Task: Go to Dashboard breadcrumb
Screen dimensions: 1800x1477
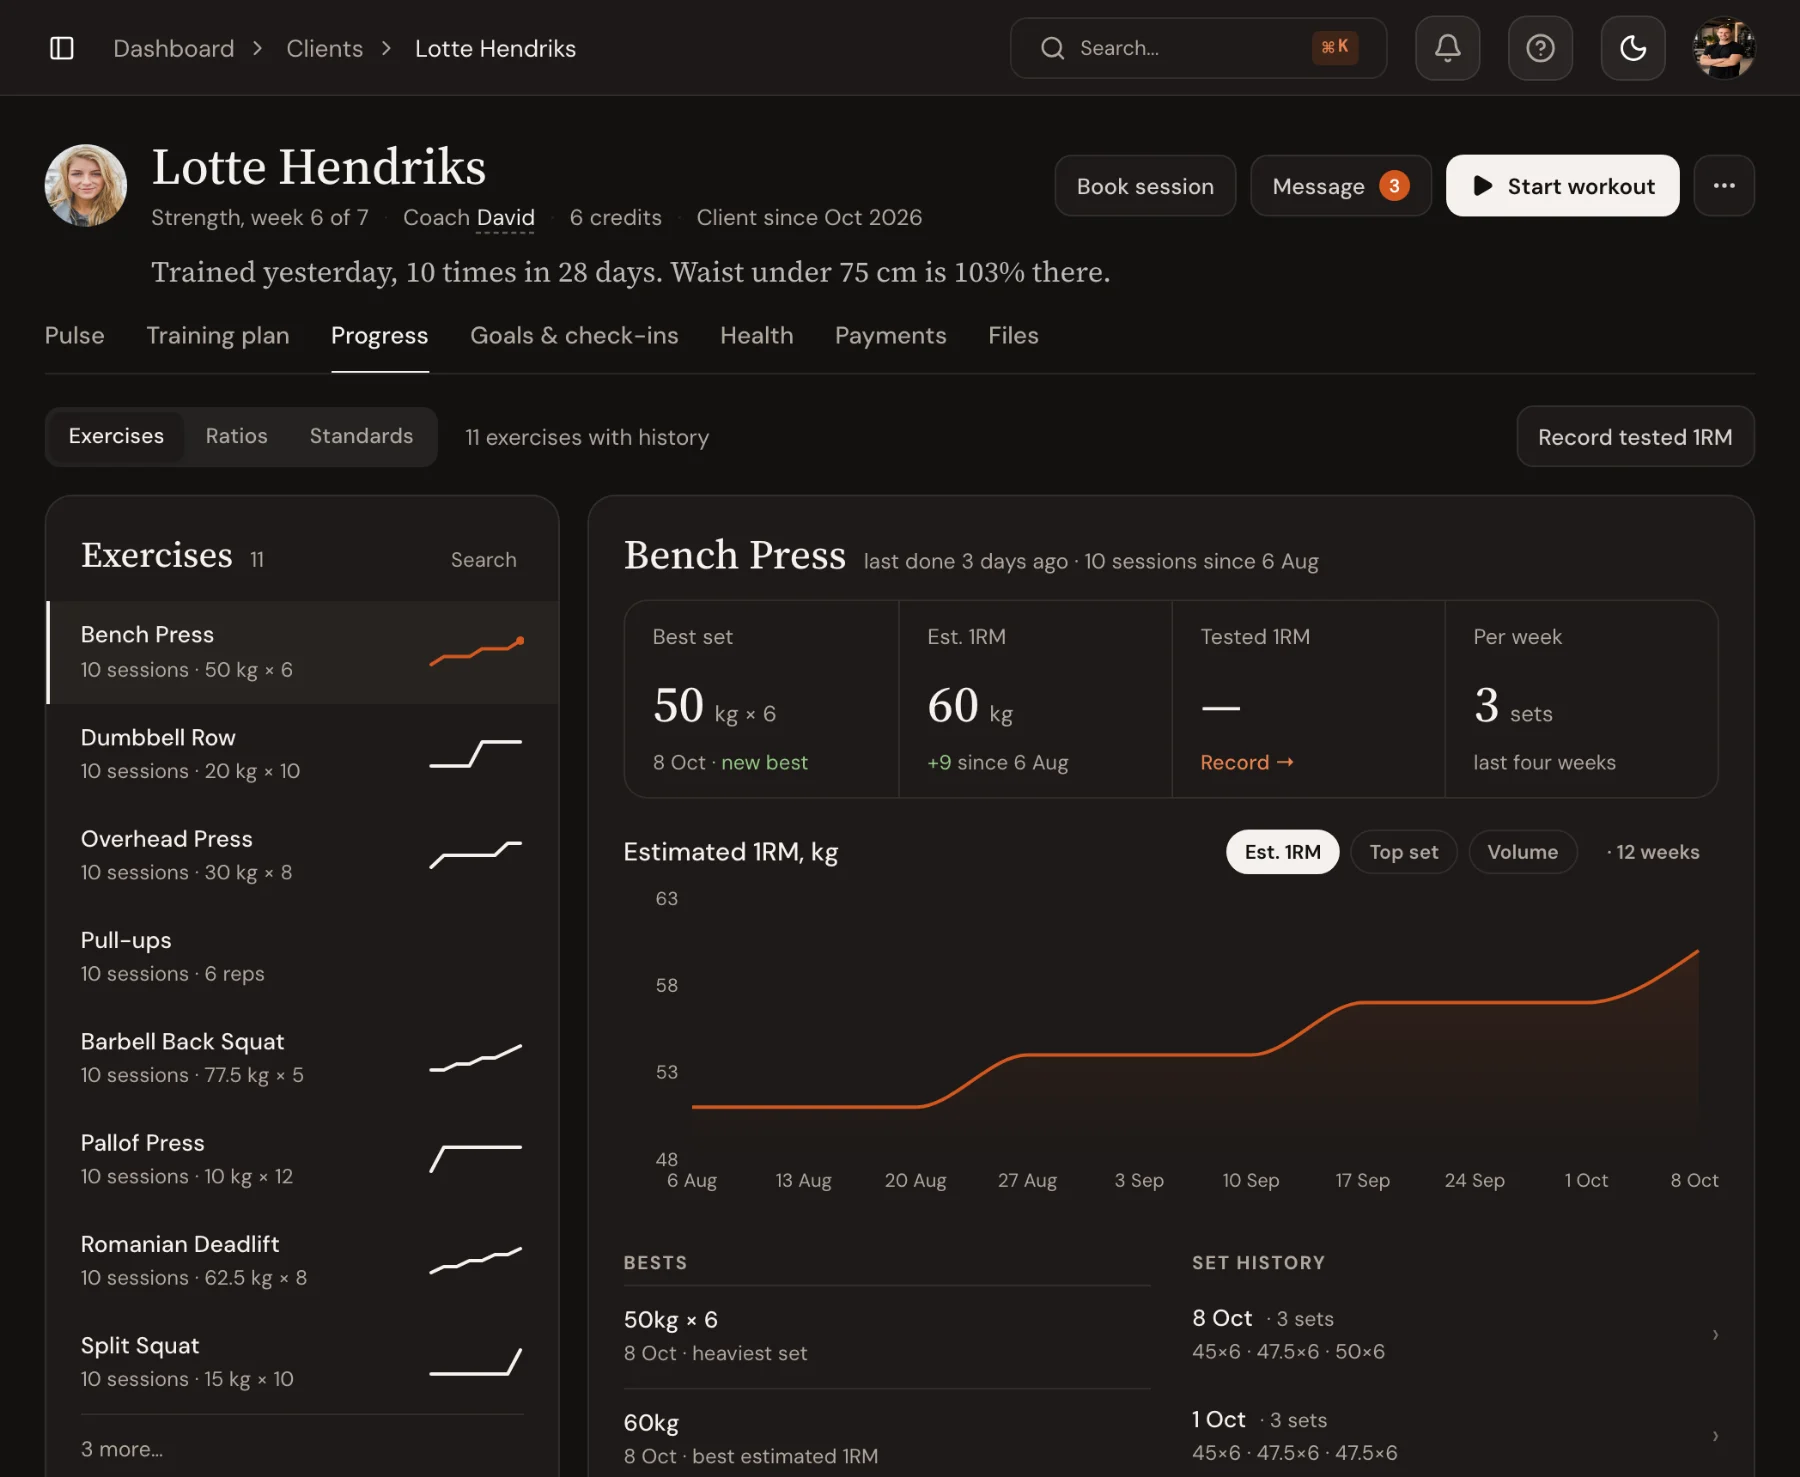Action: click(x=174, y=48)
